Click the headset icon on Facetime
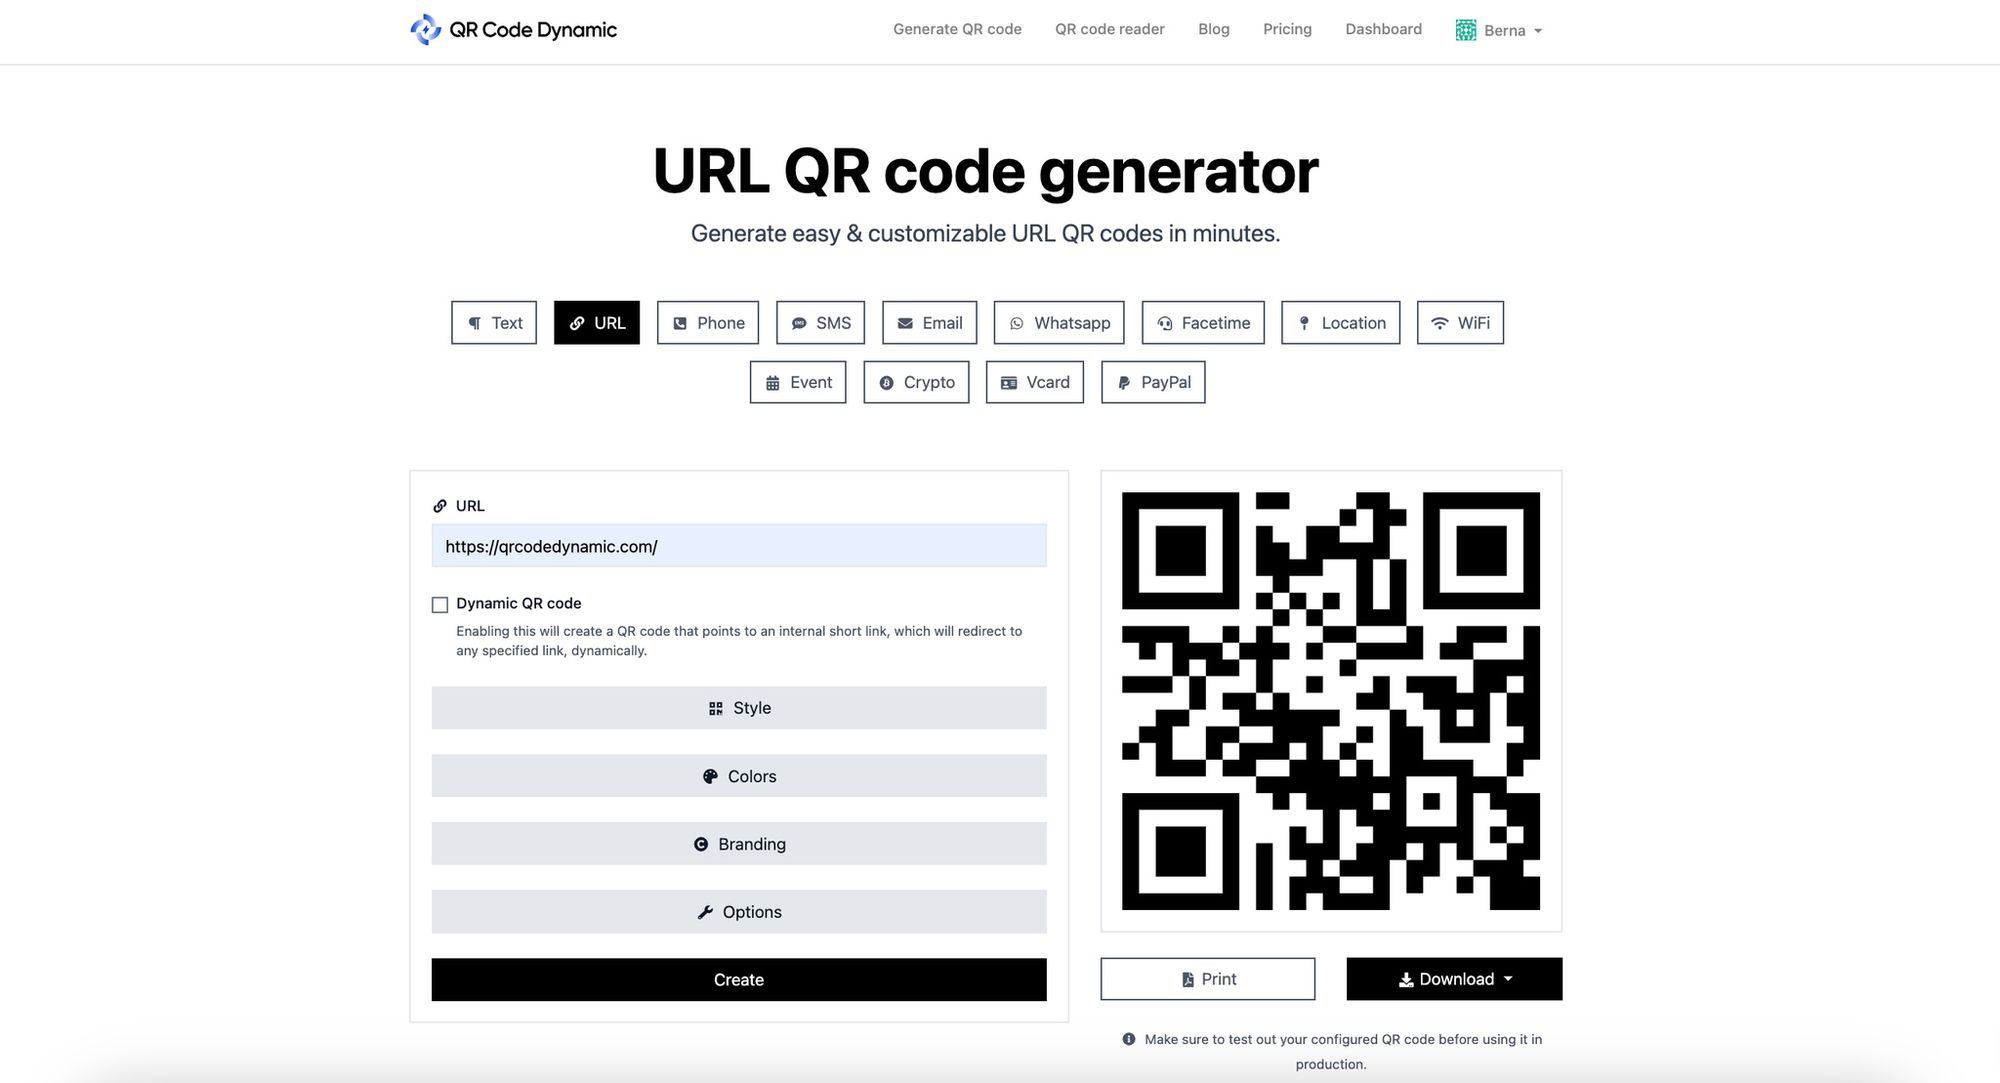Image resolution: width=2000 pixels, height=1083 pixels. point(1165,323)
